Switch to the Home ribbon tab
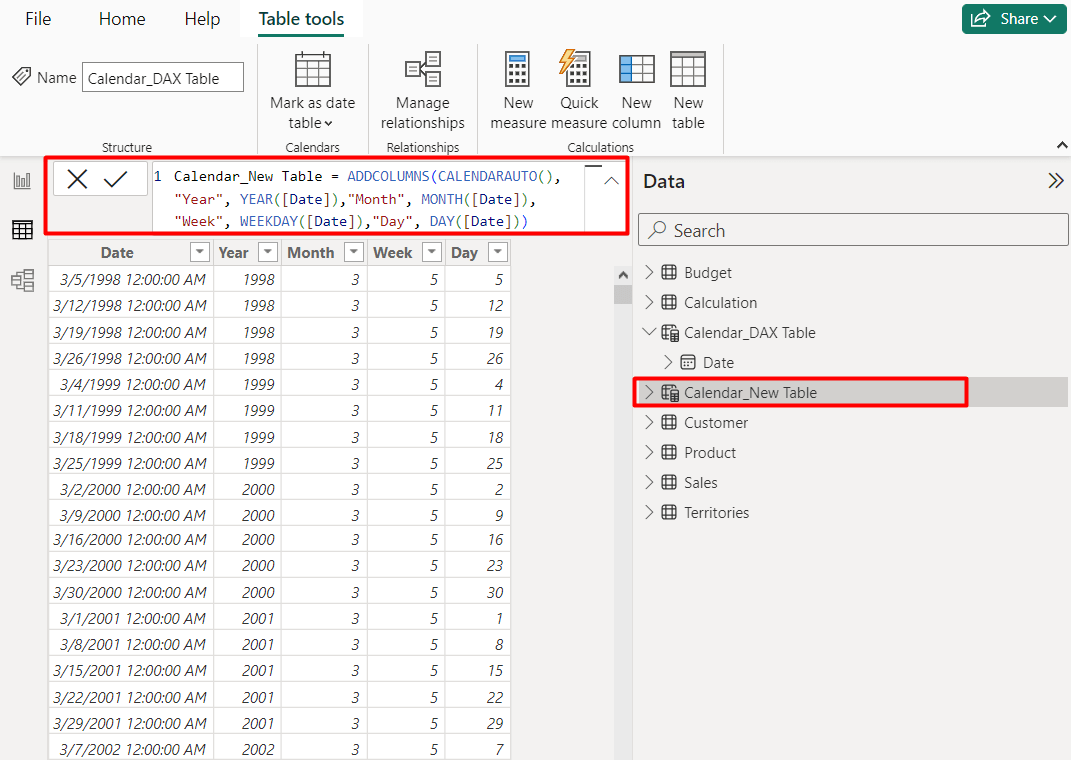 pos(121,18)
